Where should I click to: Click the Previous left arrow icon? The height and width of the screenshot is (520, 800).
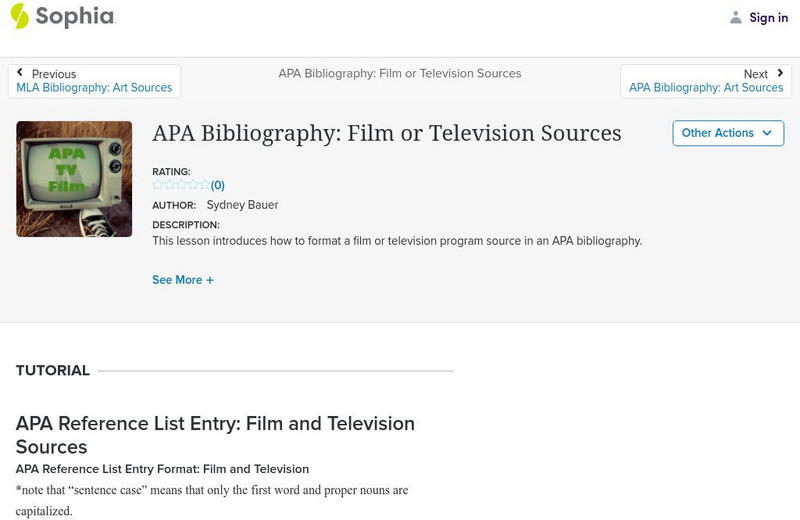click(20, 73)
